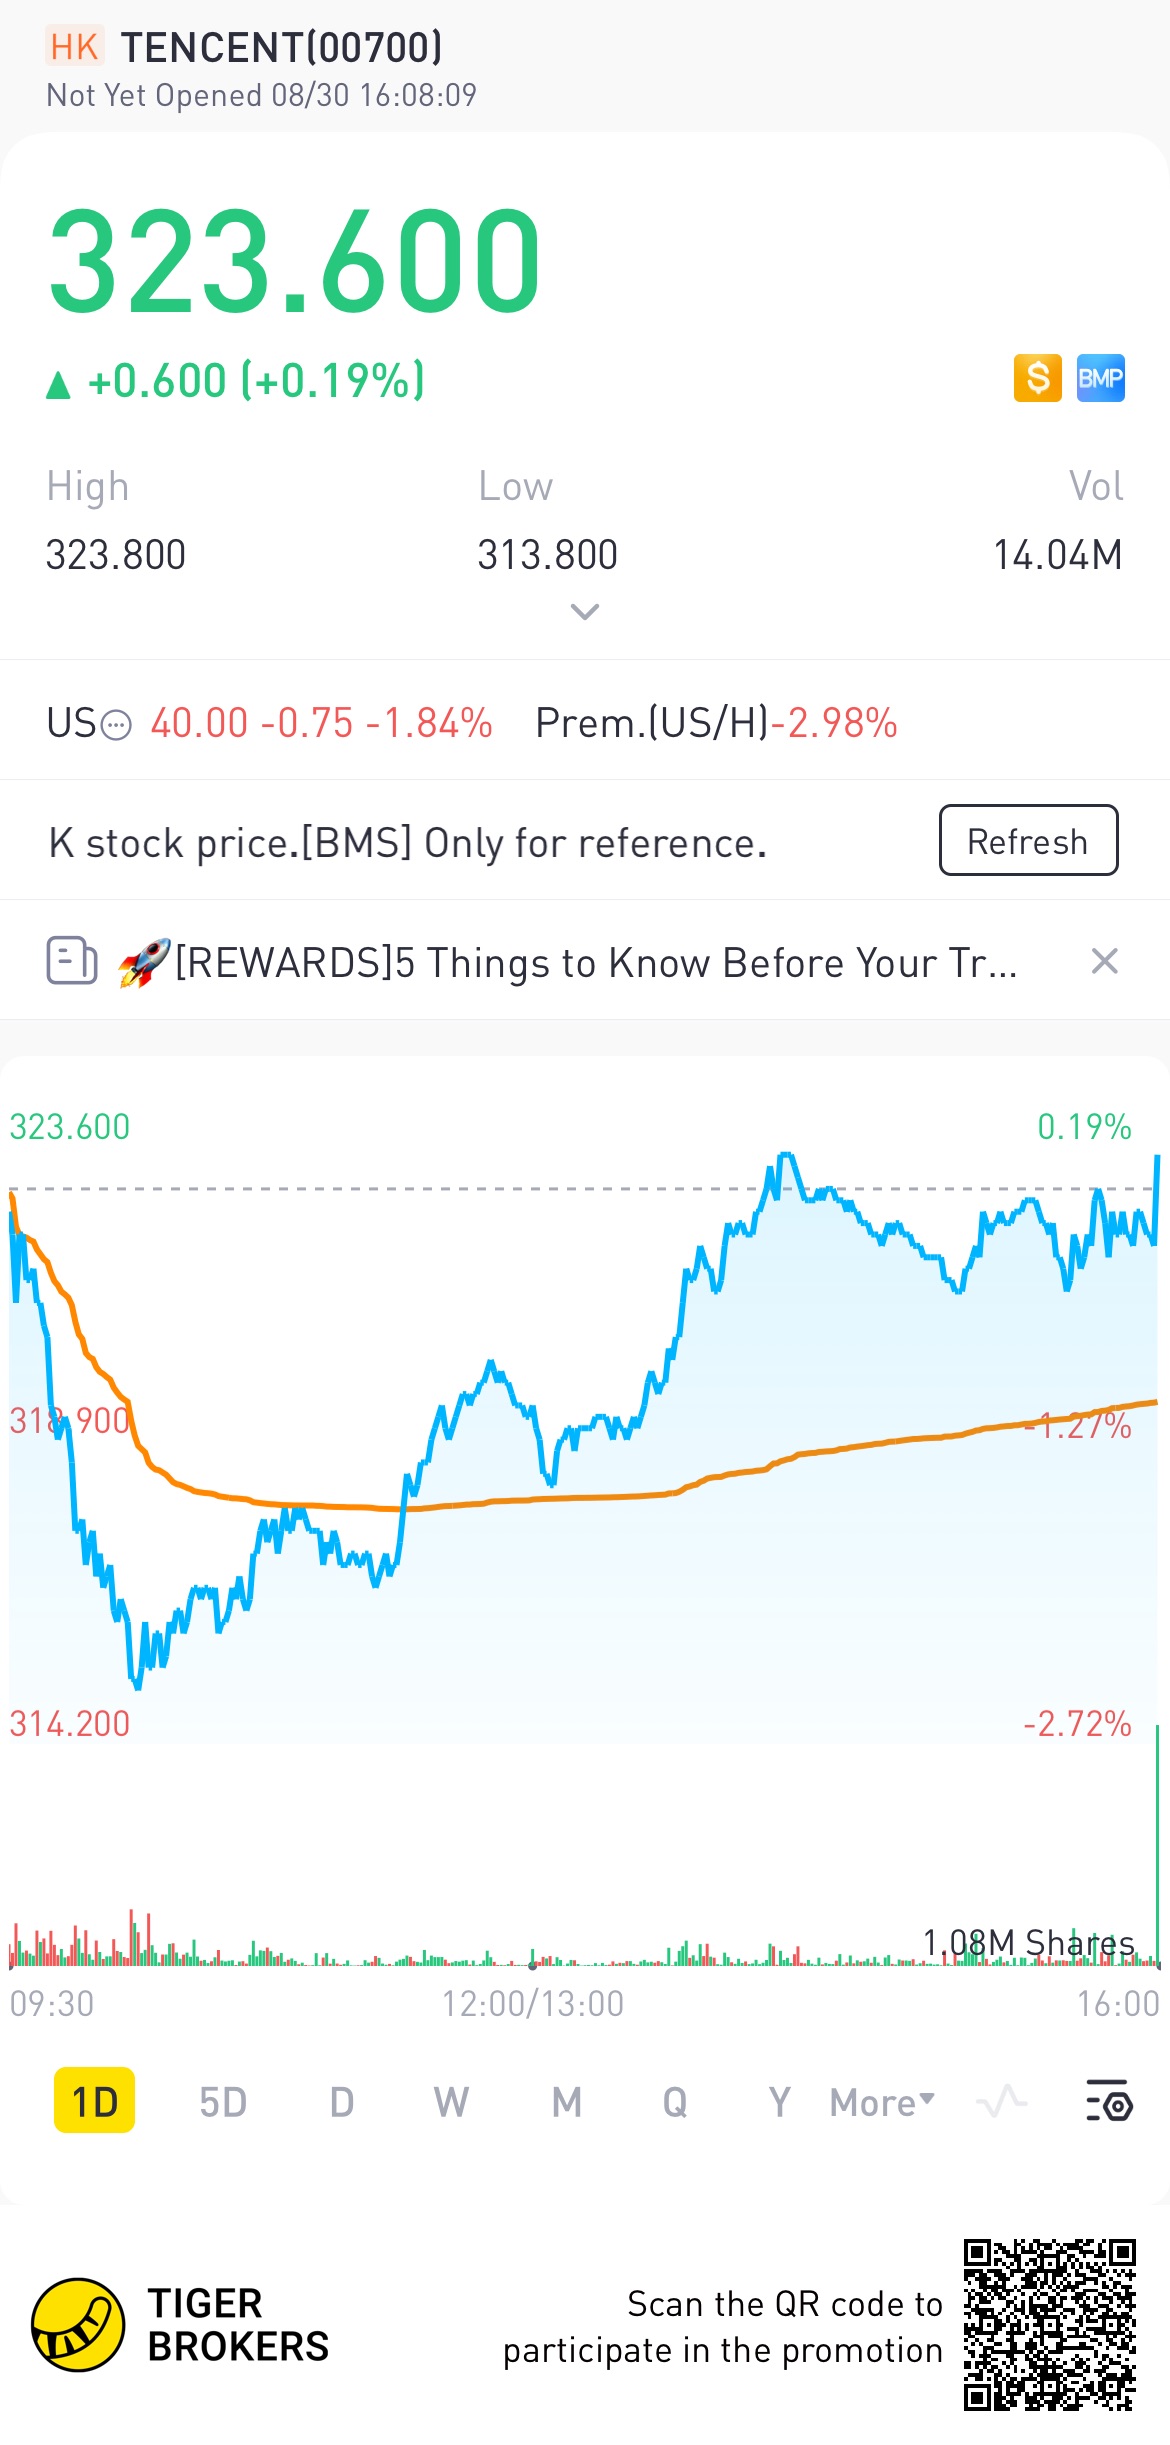The width and height of the screenshot is (1170, 2445).
Task: Open the REWARDS 5 Things article link
Action: click(595, 963)
